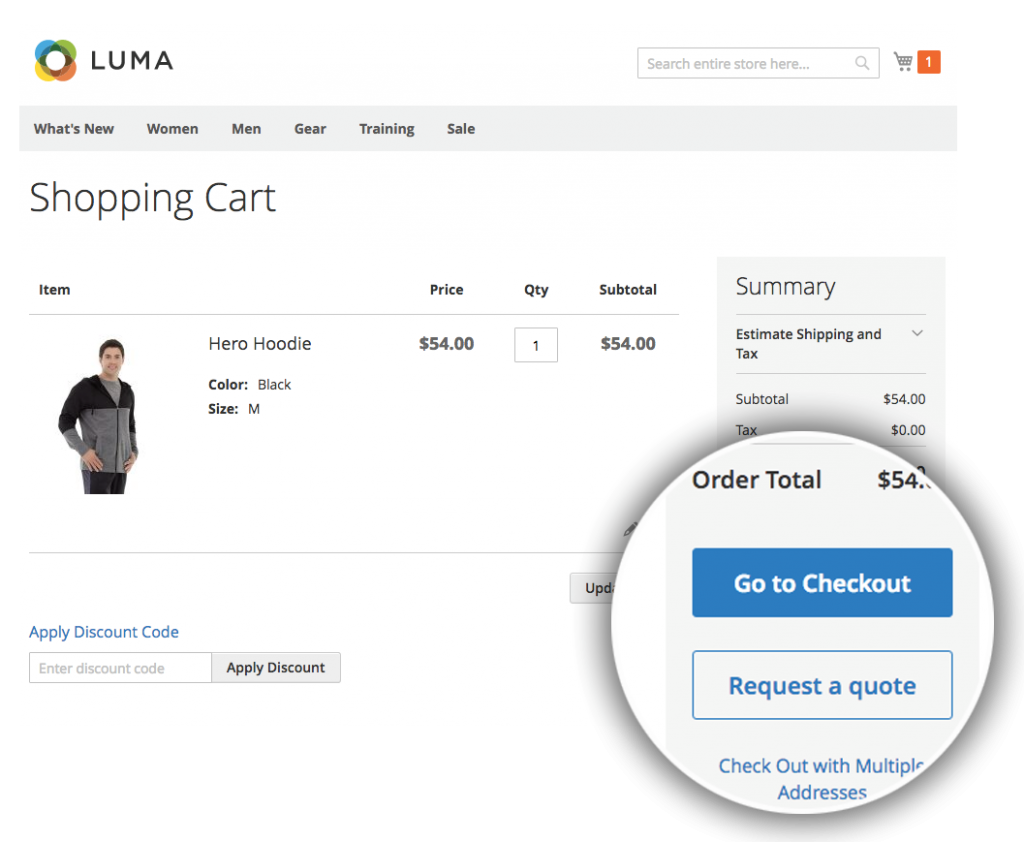Click the Luma logo icon
The height and width of the screenshot is (842, 1024).
tap(55, 61)
